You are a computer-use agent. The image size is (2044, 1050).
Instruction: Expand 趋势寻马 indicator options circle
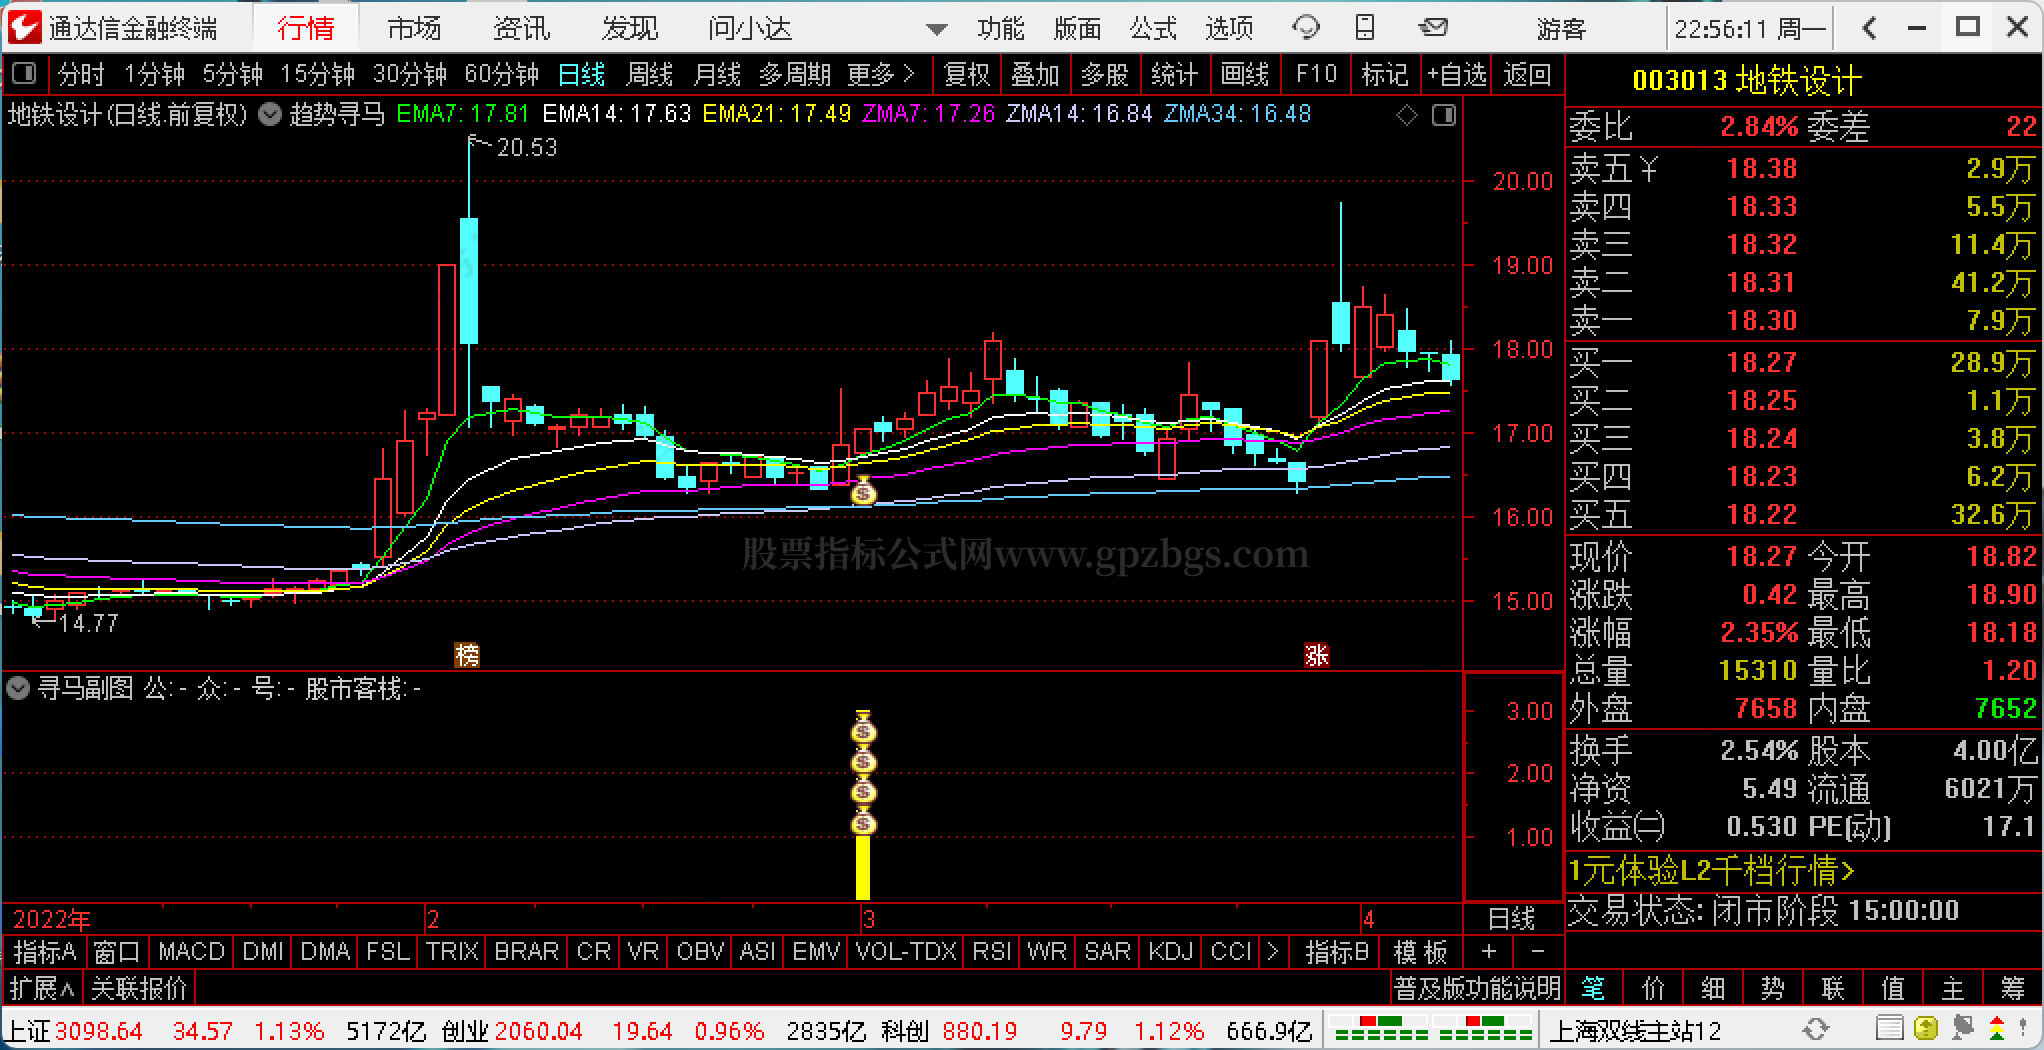coord(270,114)
